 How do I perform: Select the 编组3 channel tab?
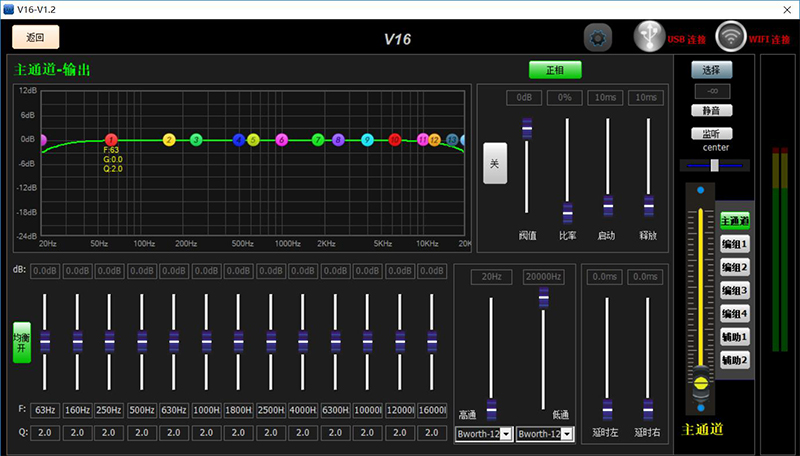(x=735, y=291)
